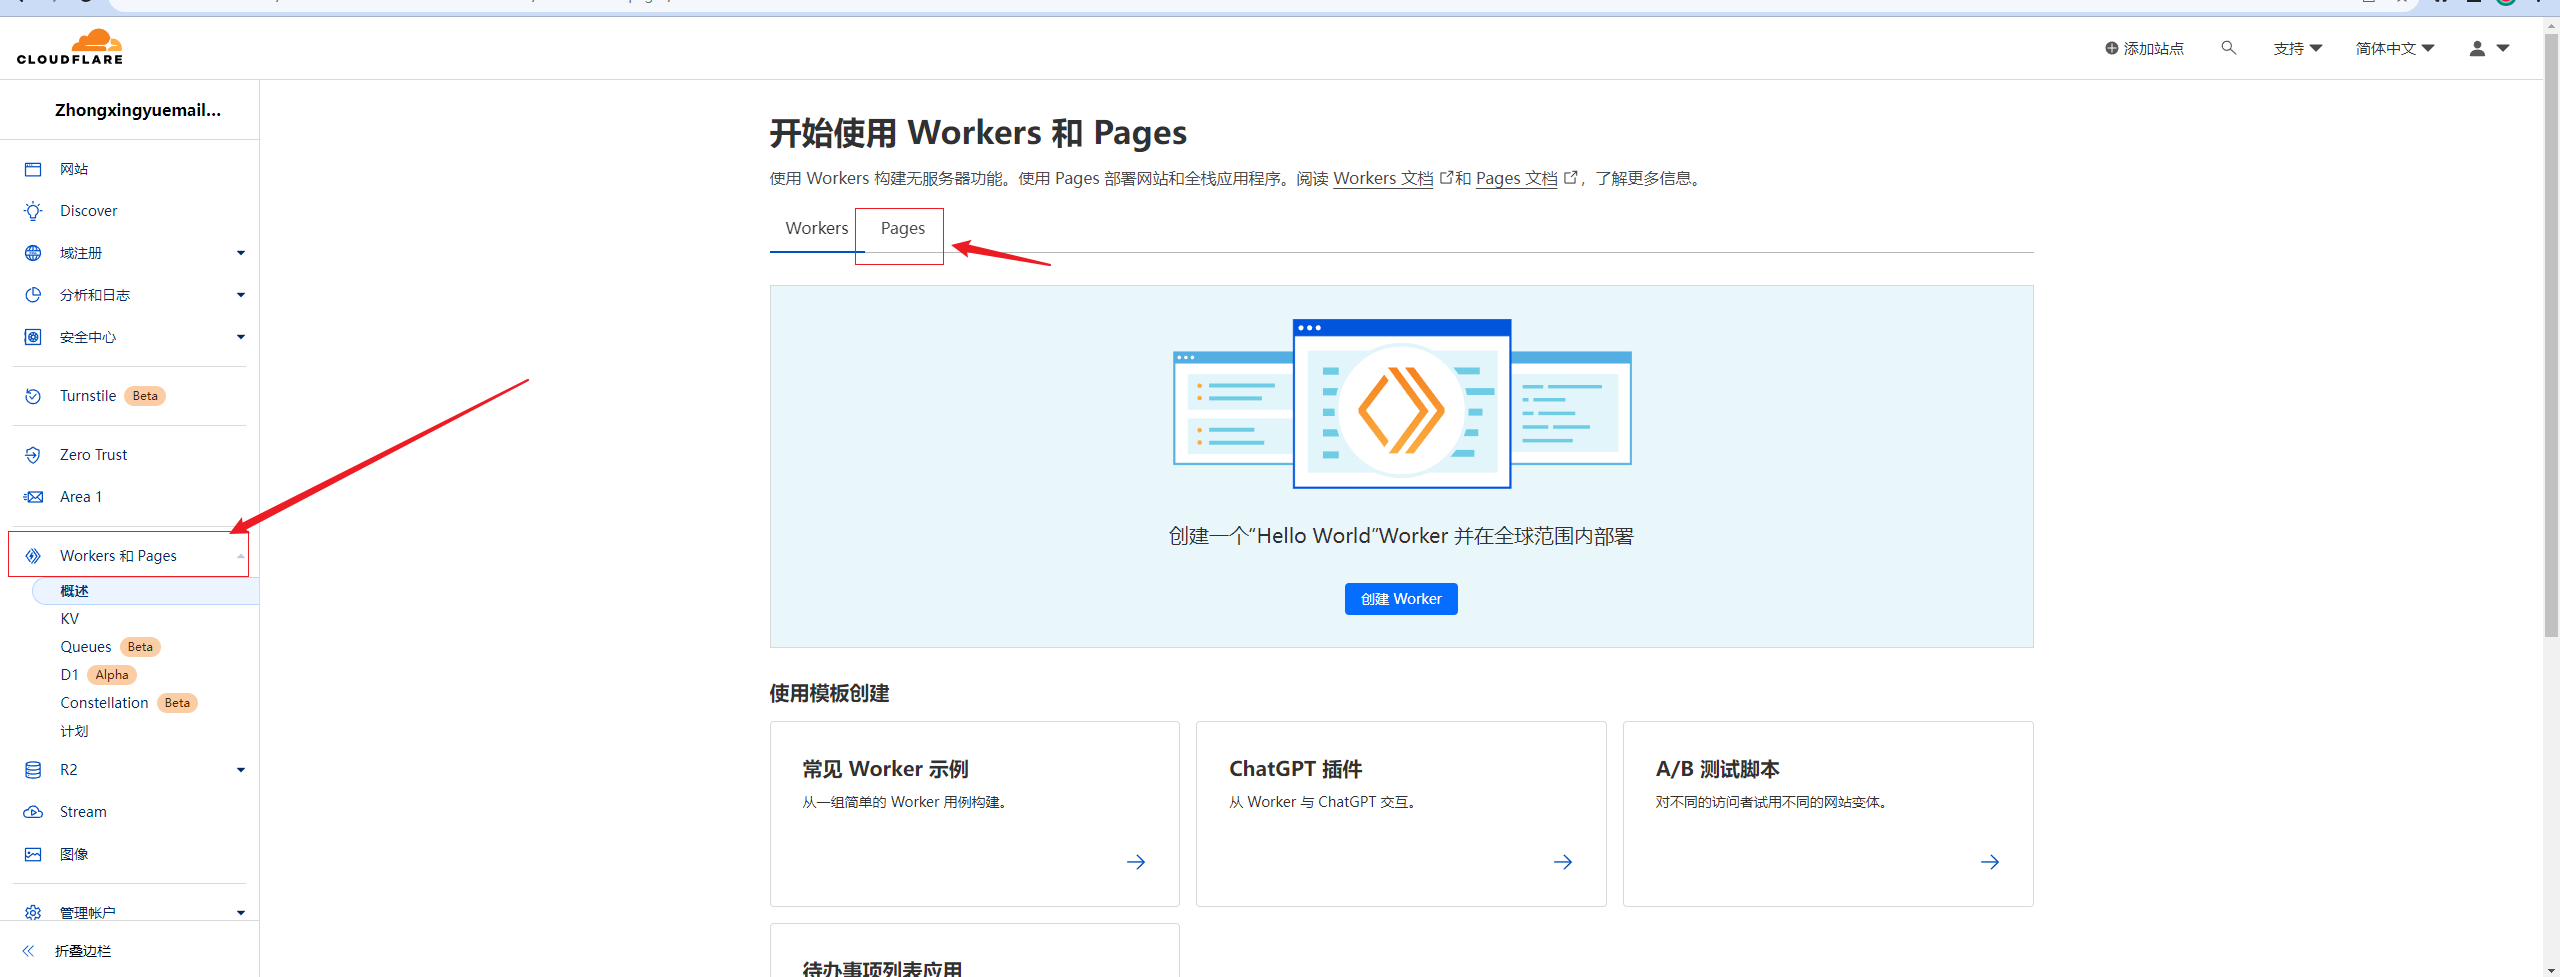Click 折叠边栏 text
The image size is (2560, 977).
click(x=83, y=951)
